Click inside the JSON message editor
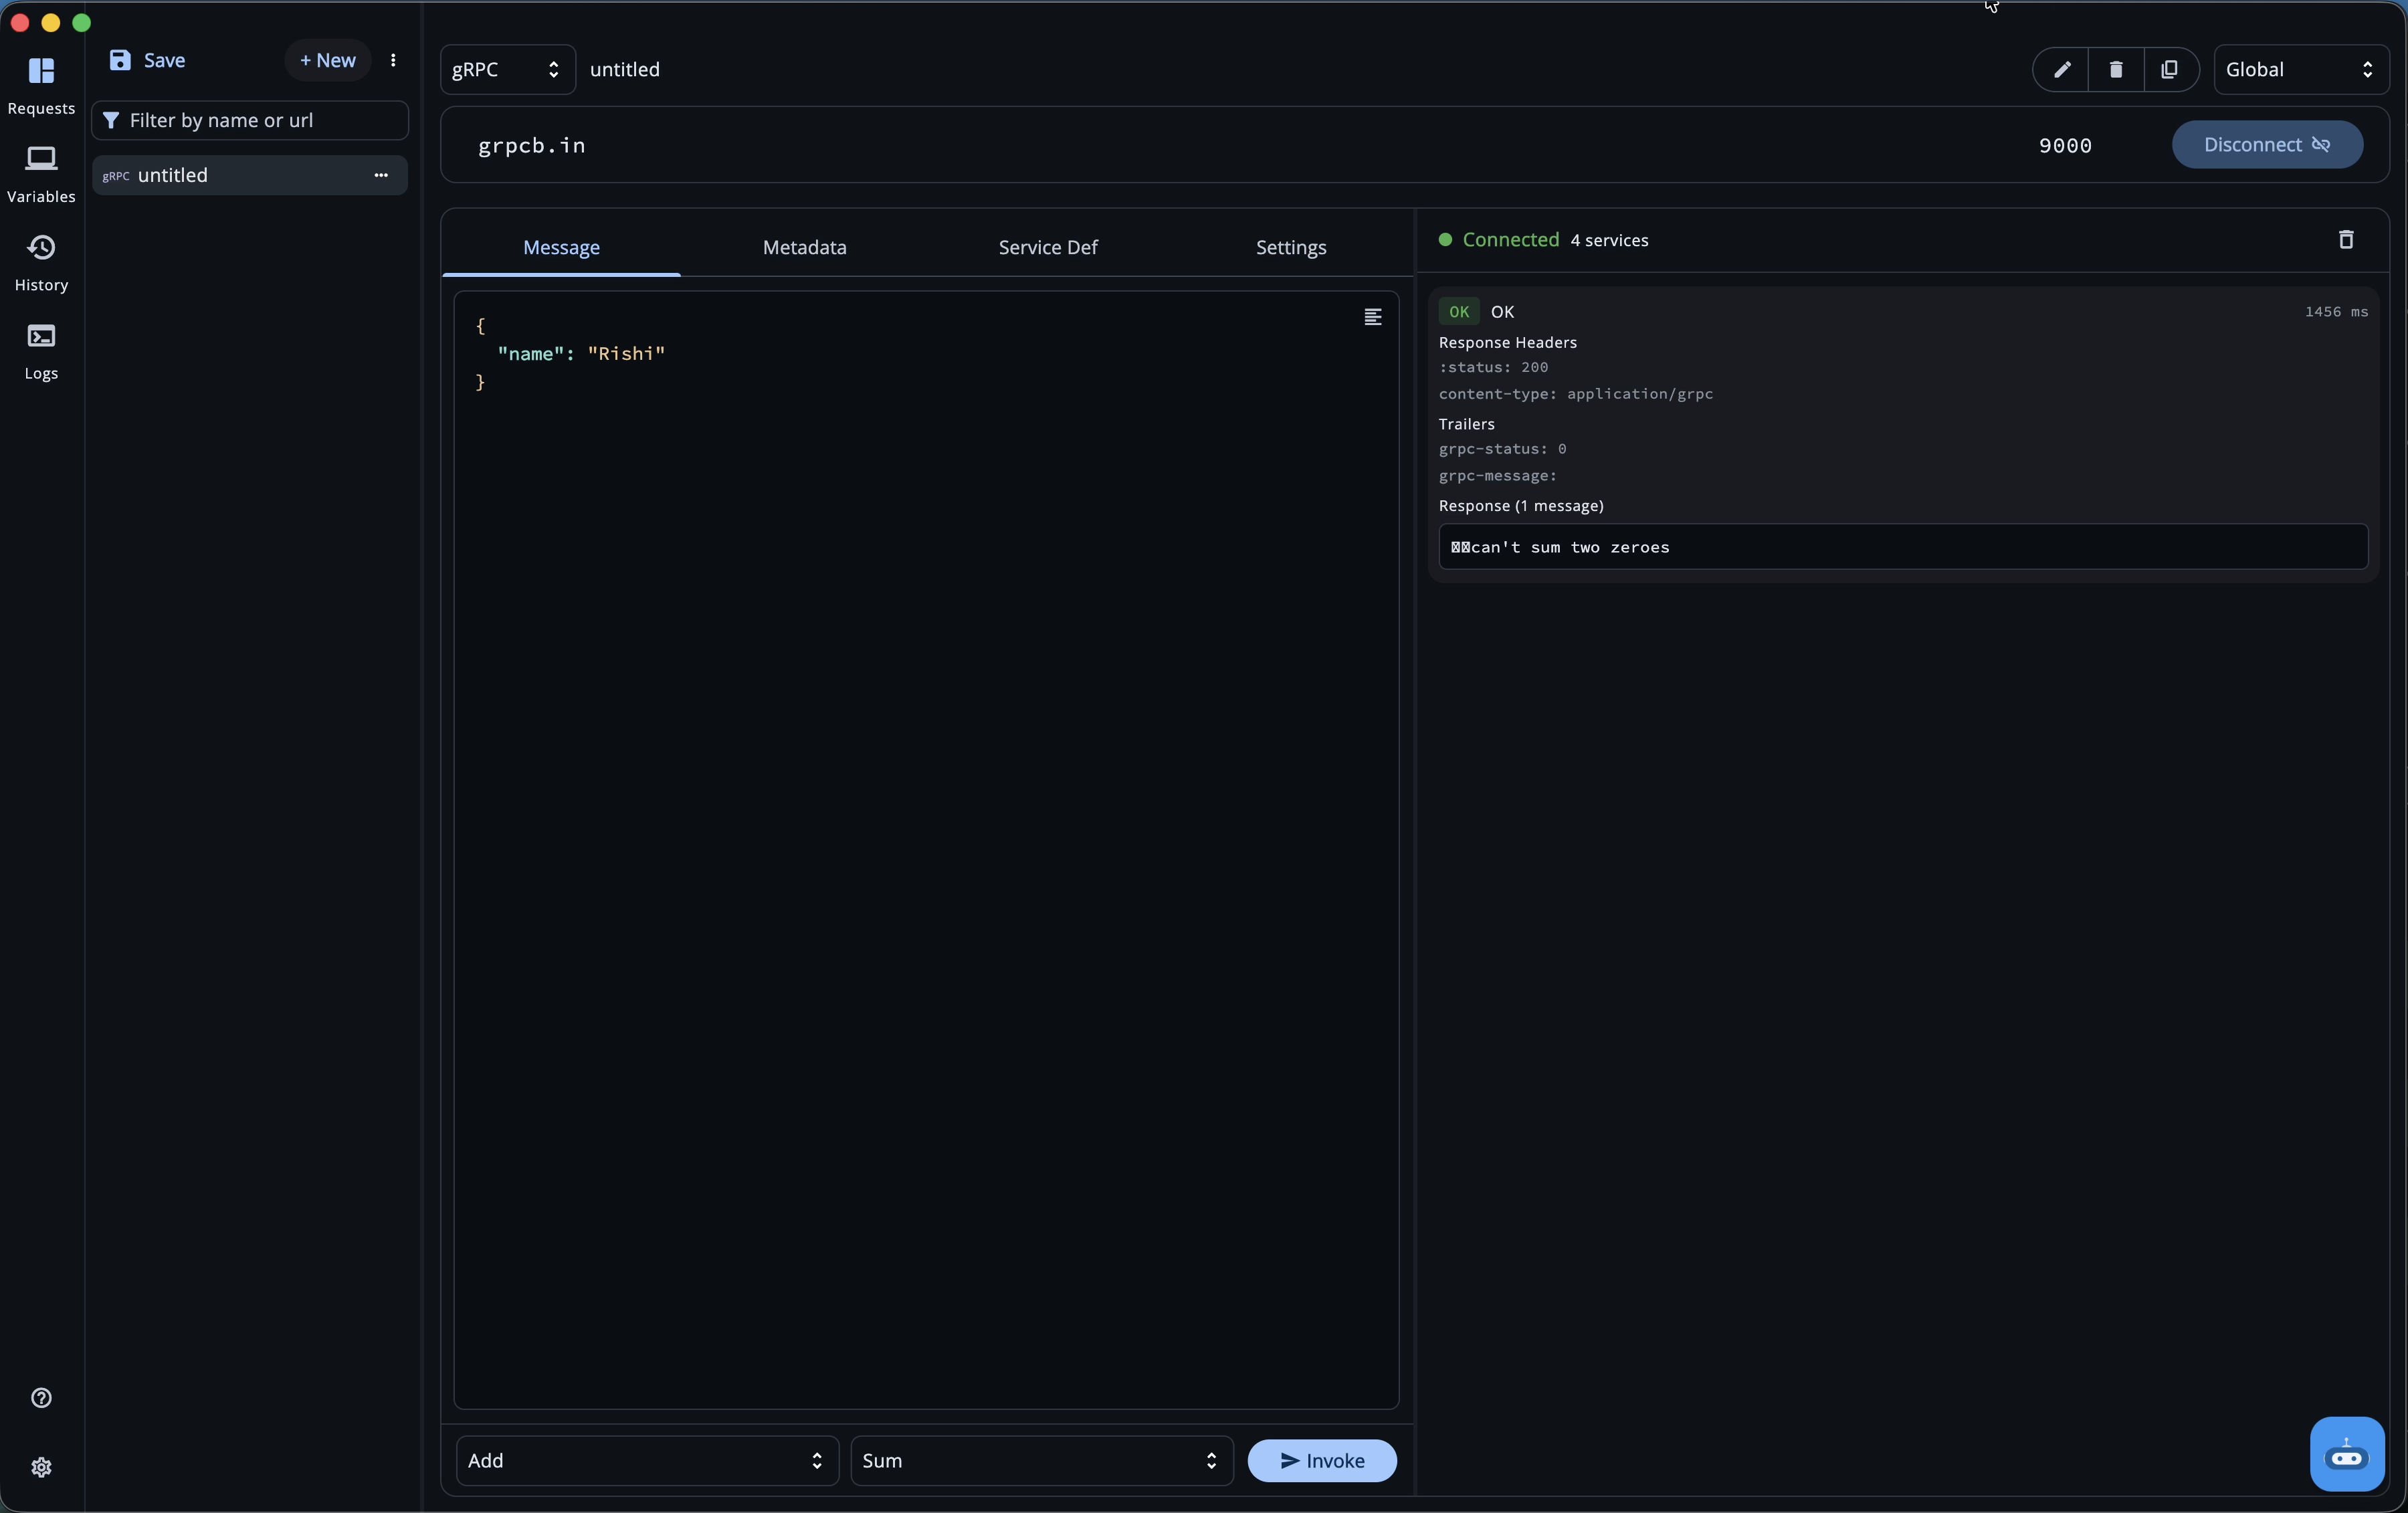Viewport: 2408px width, 1513px height. pyautogui.click(x=926, y=850)
